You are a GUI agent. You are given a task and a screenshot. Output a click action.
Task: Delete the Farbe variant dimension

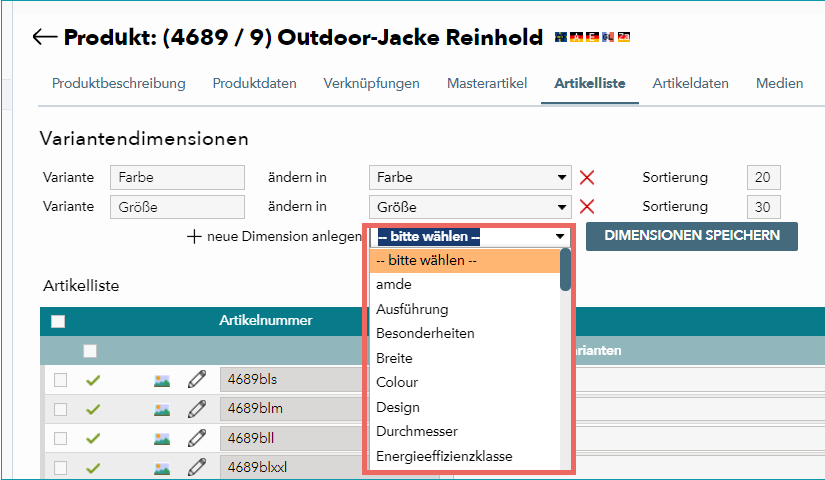click(587, 177)
